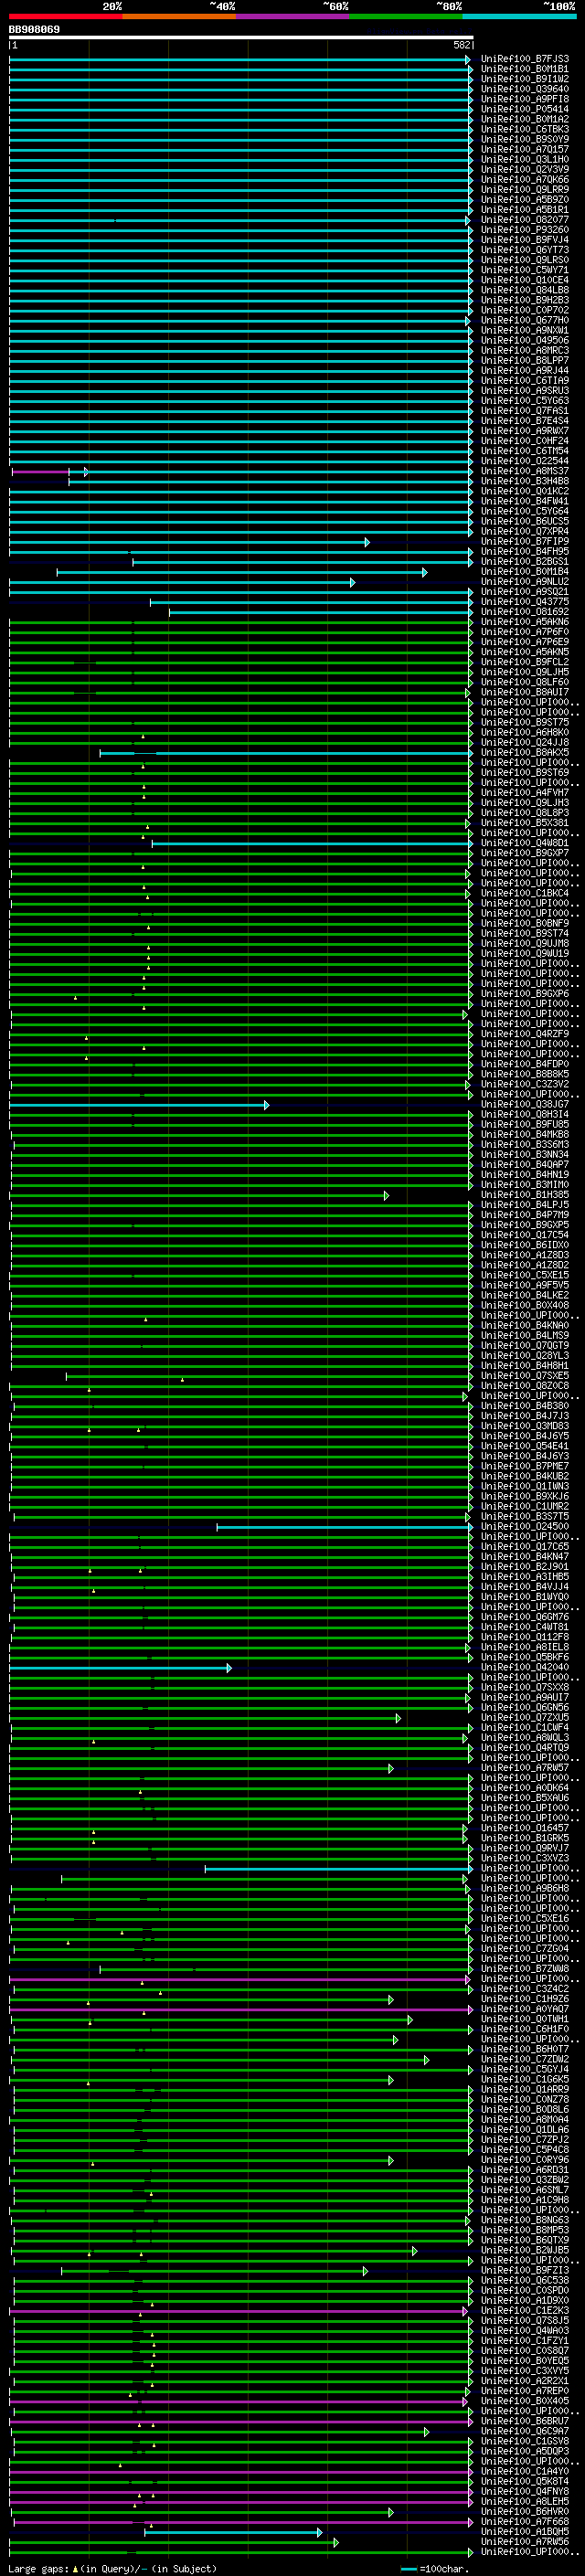The image size is (585, 2576).
Task: Click the UniRef100_B5X381 label
Action: coord(525,823)
